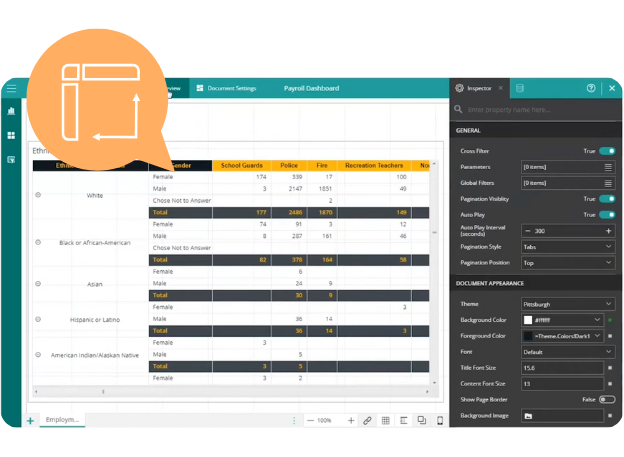624x457 pixels.
Task: Decrease the Auto Play Interval value
Action: (x=528, y=231)
